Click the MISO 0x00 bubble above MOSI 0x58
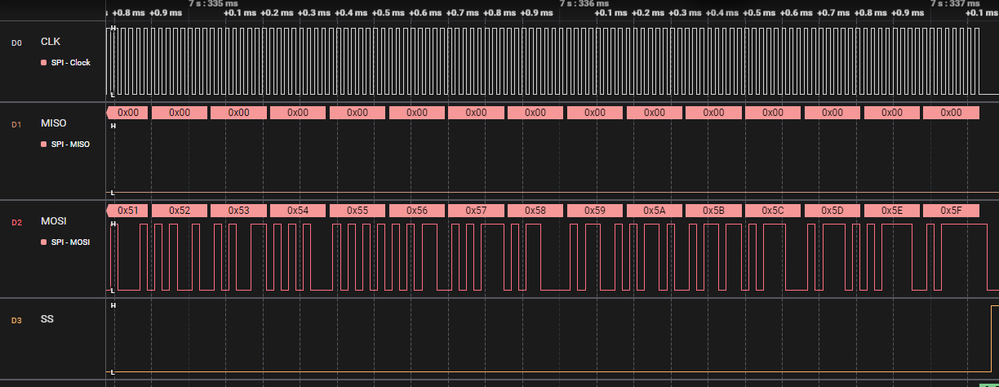This screenshot has width=999, height=387. click(535, 112)
